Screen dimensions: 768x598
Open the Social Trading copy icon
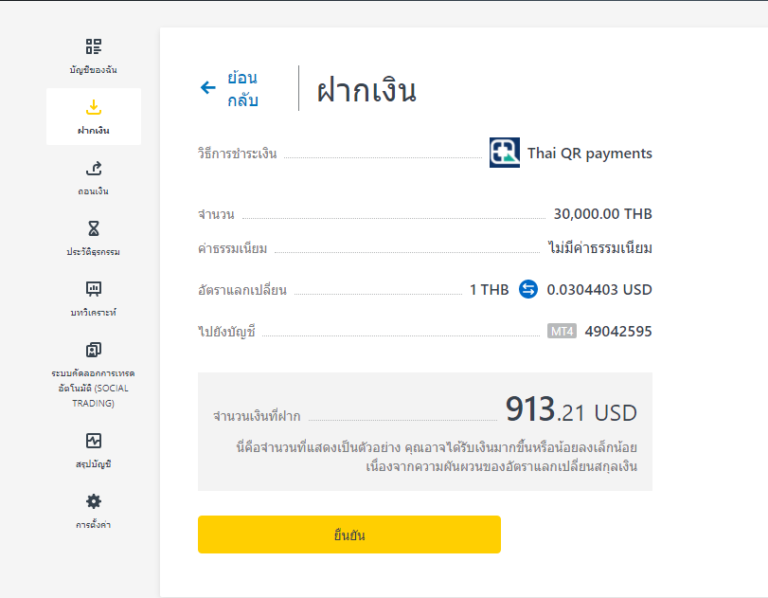(94, 350)
